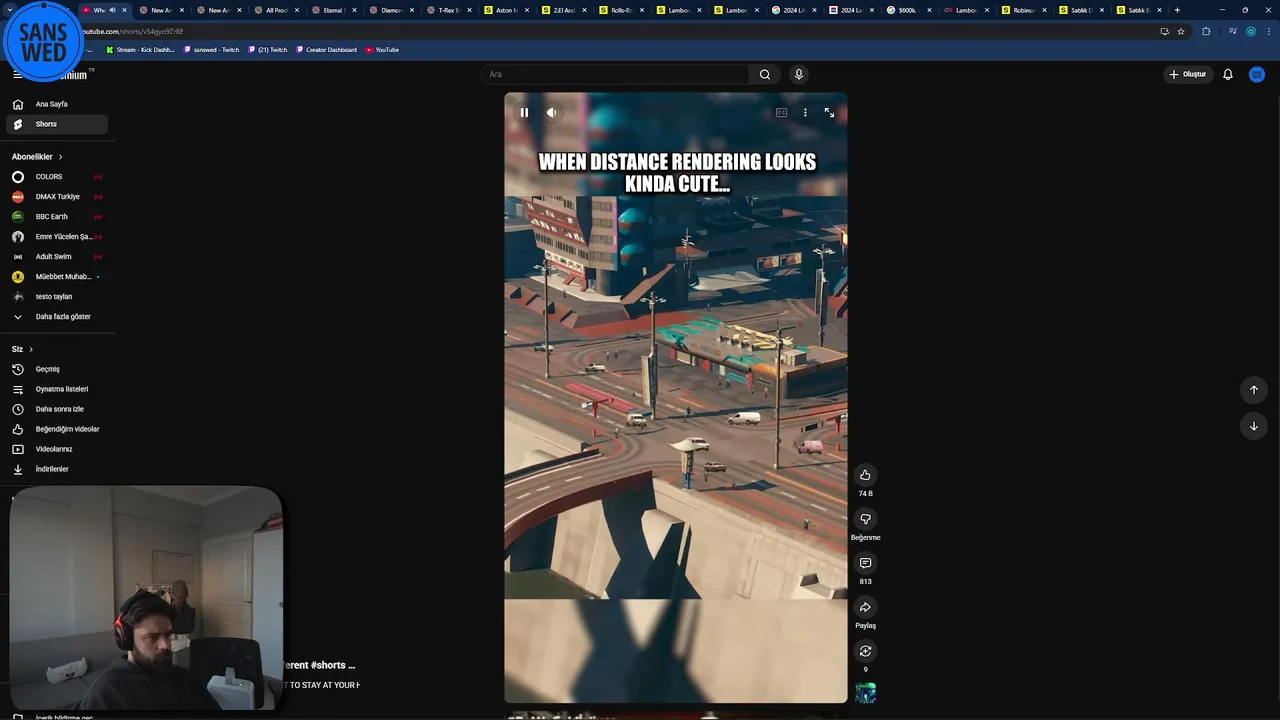Switch to the $600k browser tab
The width and height of the screenshot is (1280, 720).
(x=908, y=10)
